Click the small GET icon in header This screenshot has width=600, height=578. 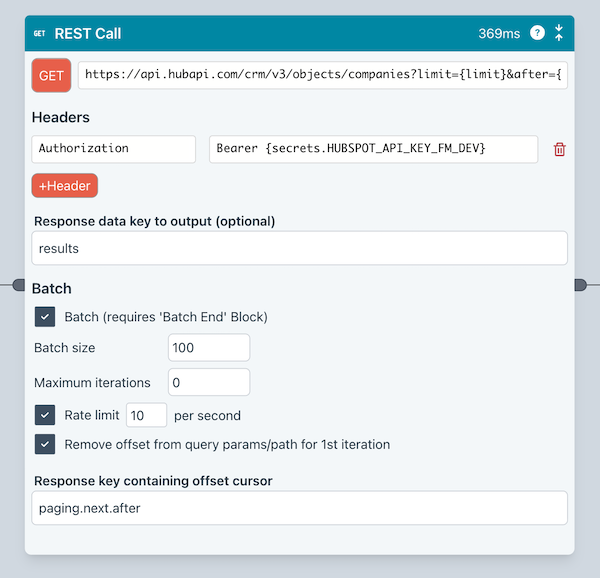tap(40, 33)
